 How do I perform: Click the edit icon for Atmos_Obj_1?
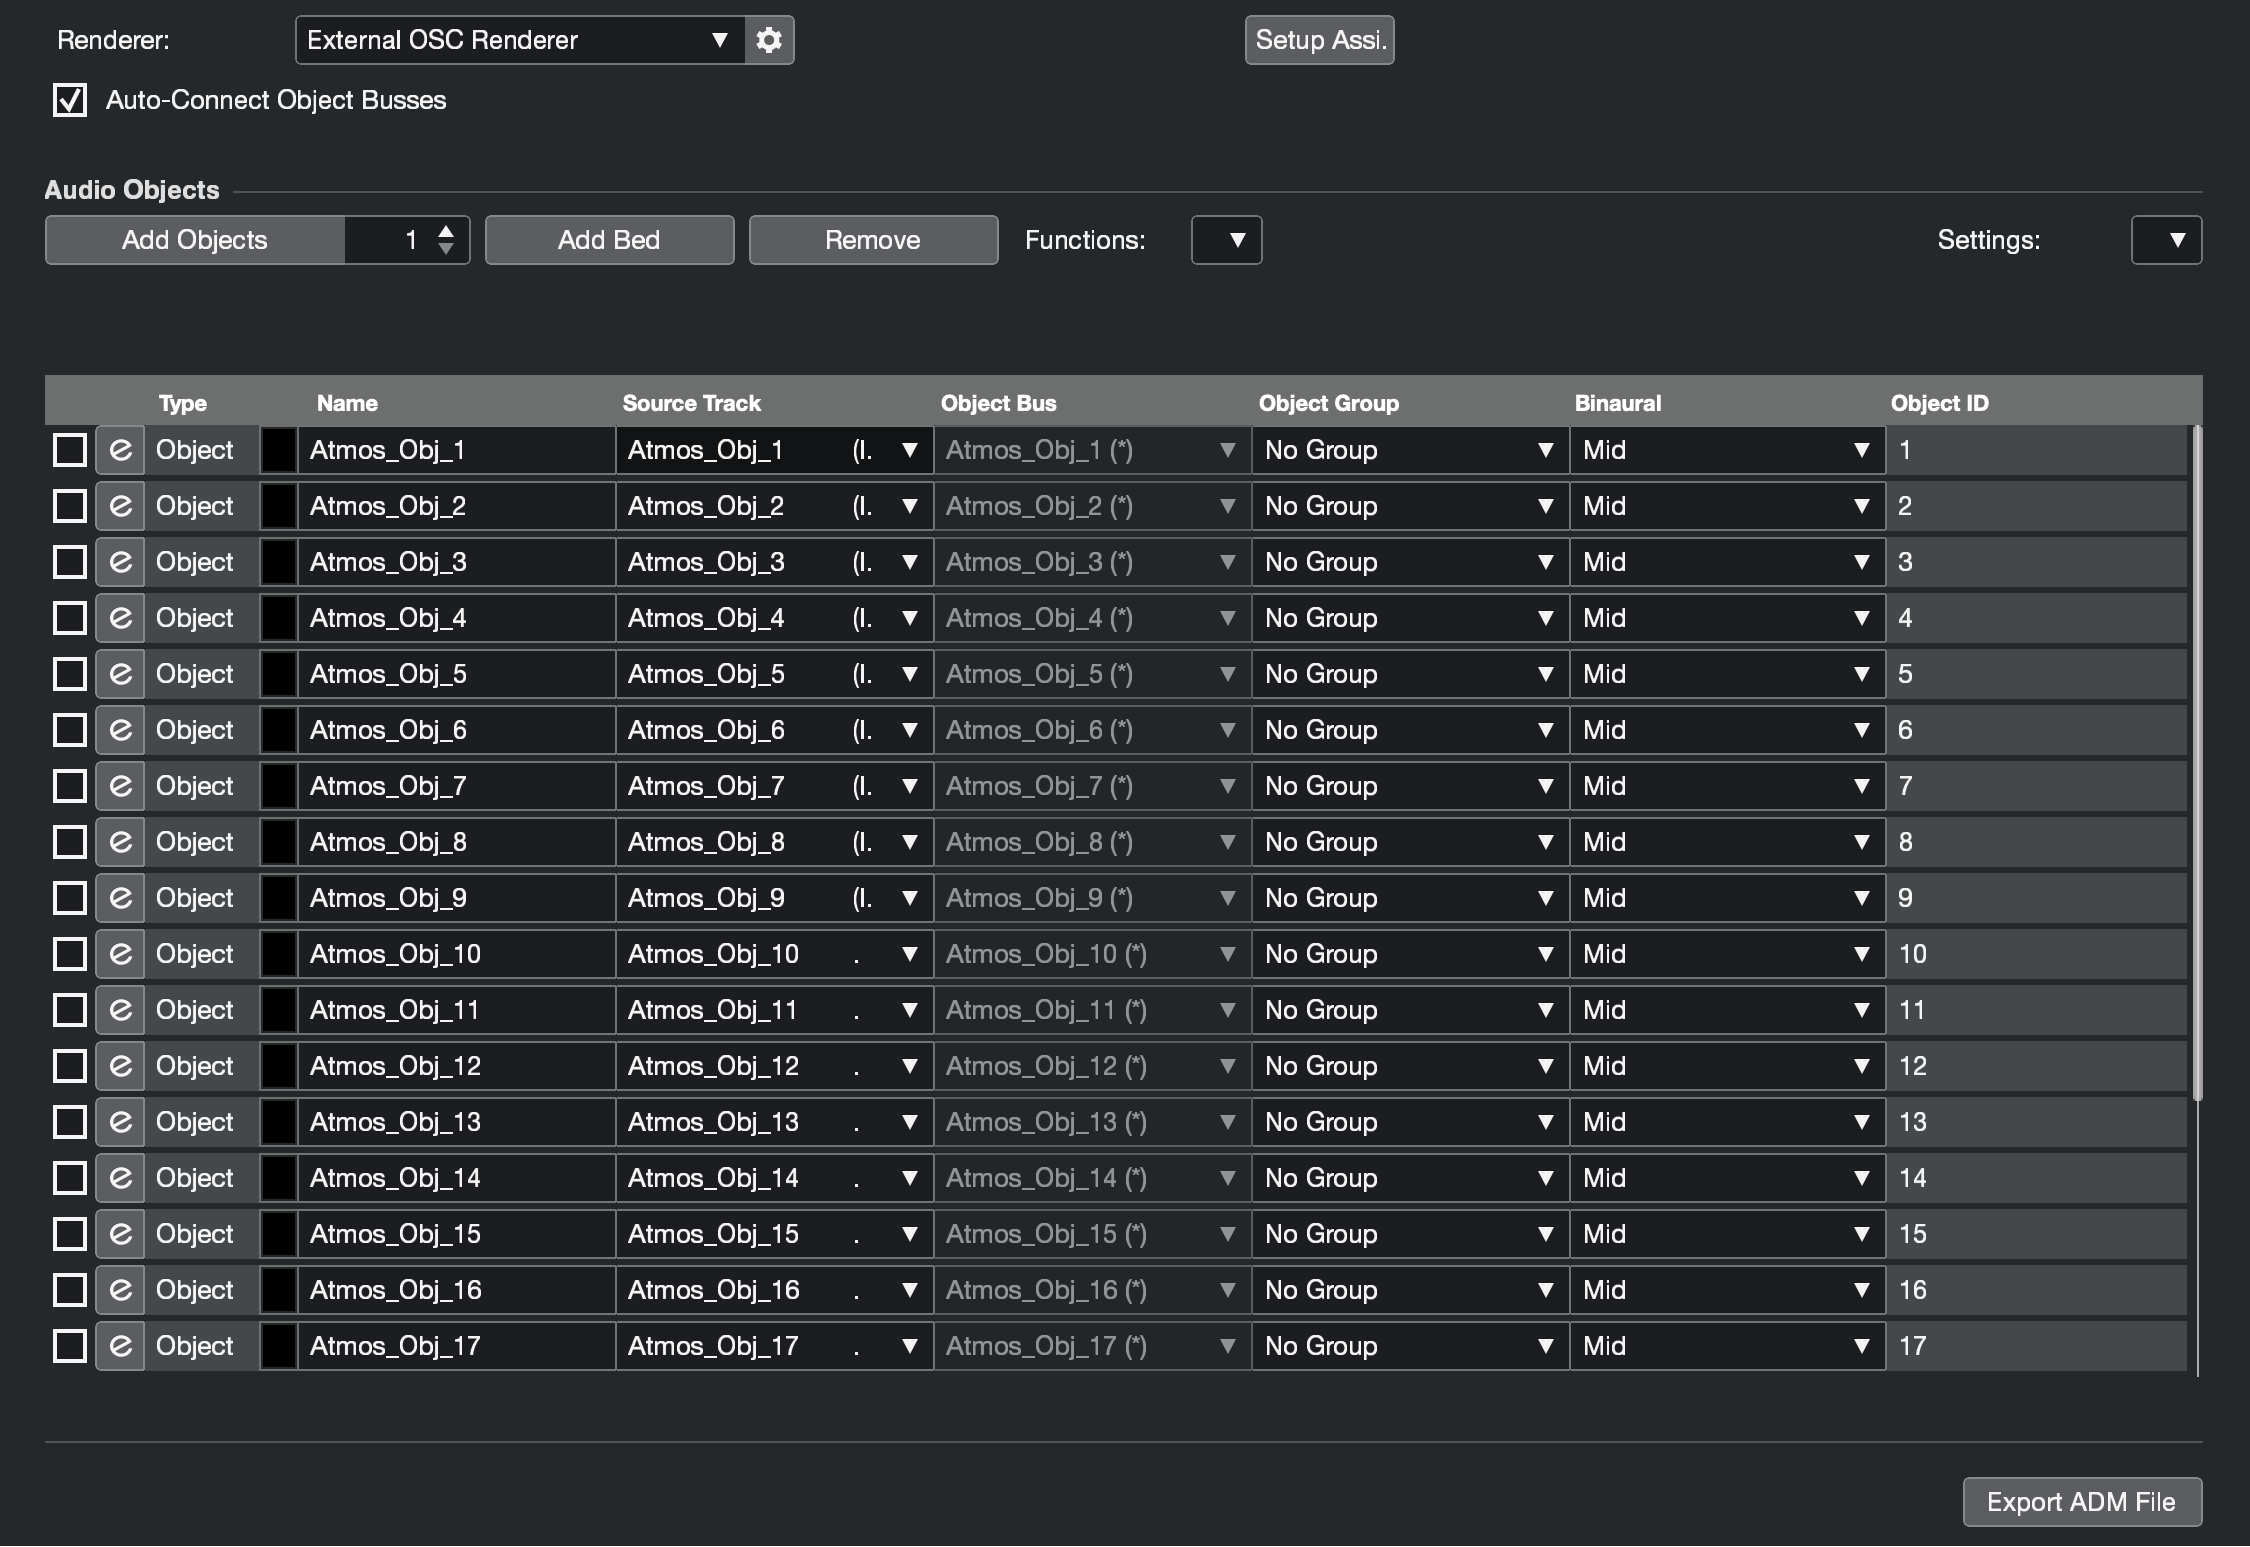[x=120, y=450]
